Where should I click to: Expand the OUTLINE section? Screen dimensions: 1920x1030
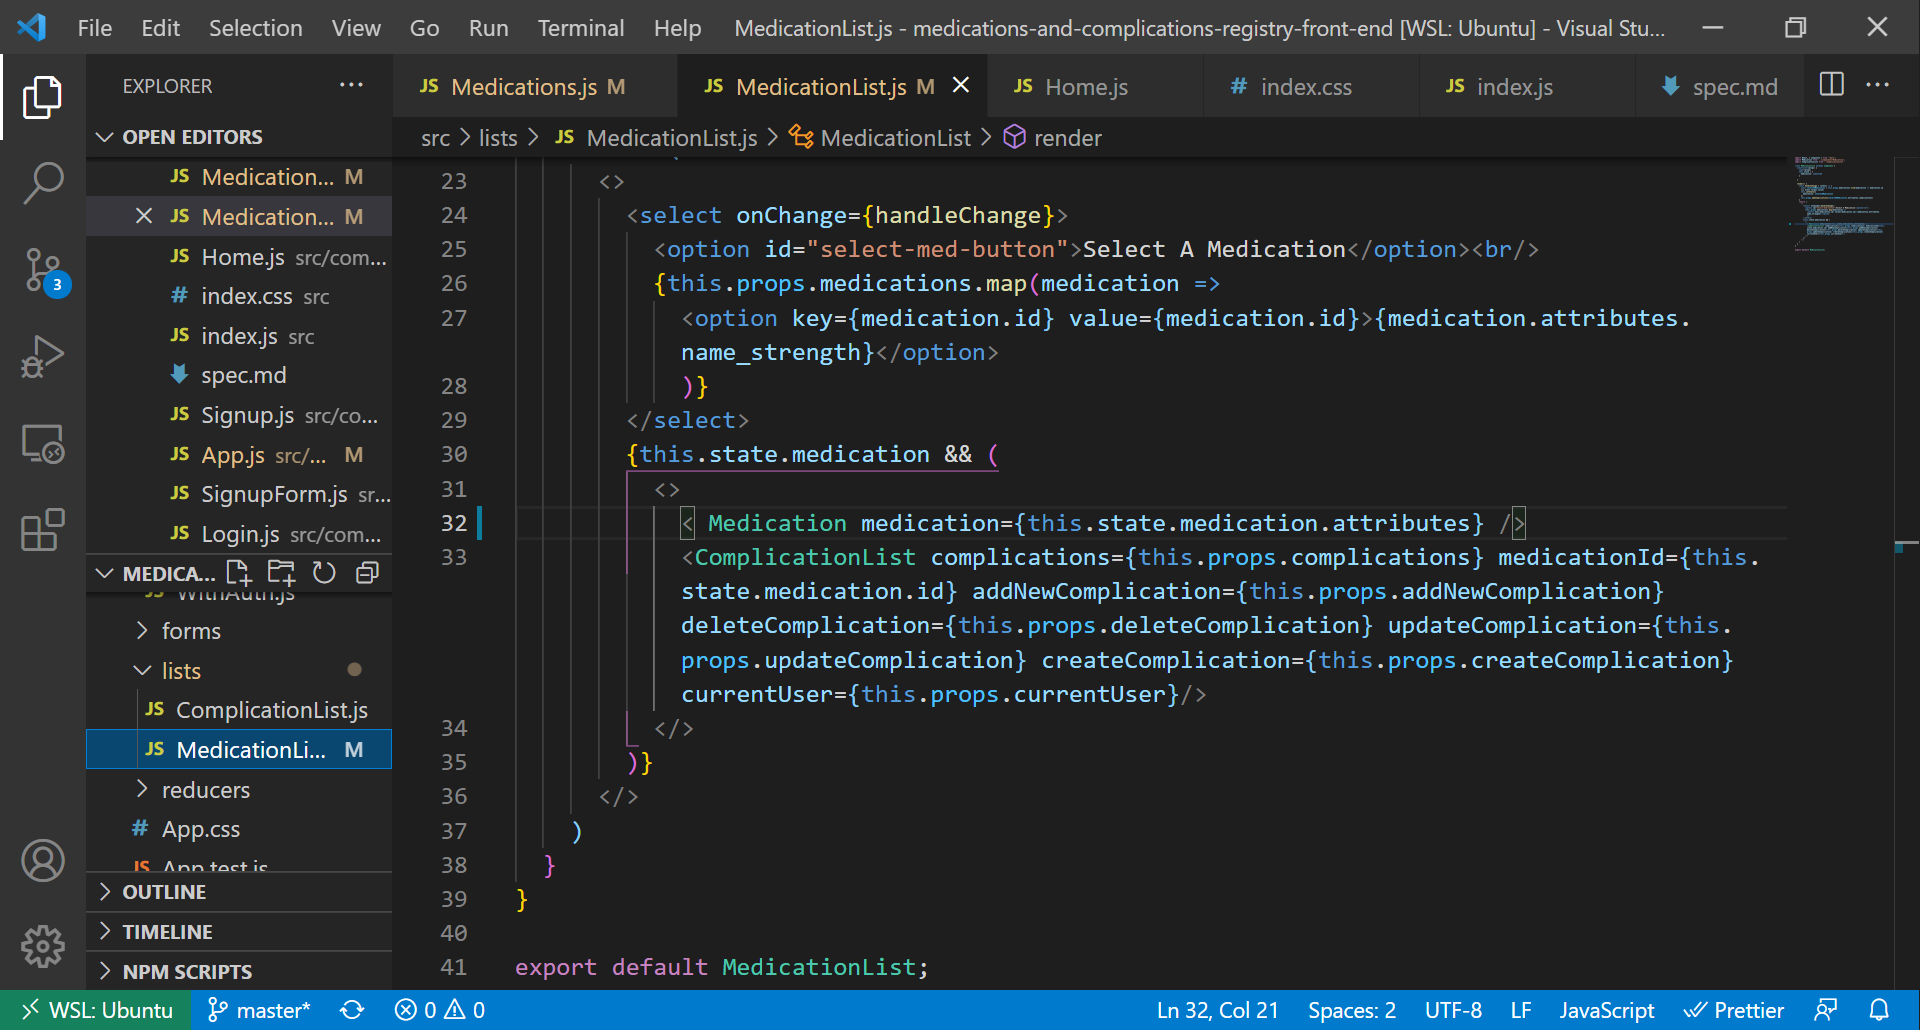point(164,892)
